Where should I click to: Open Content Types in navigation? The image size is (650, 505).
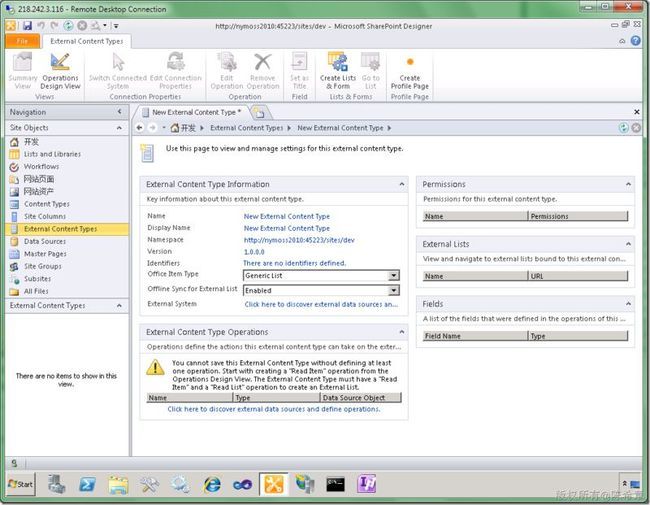click(46, 204)
